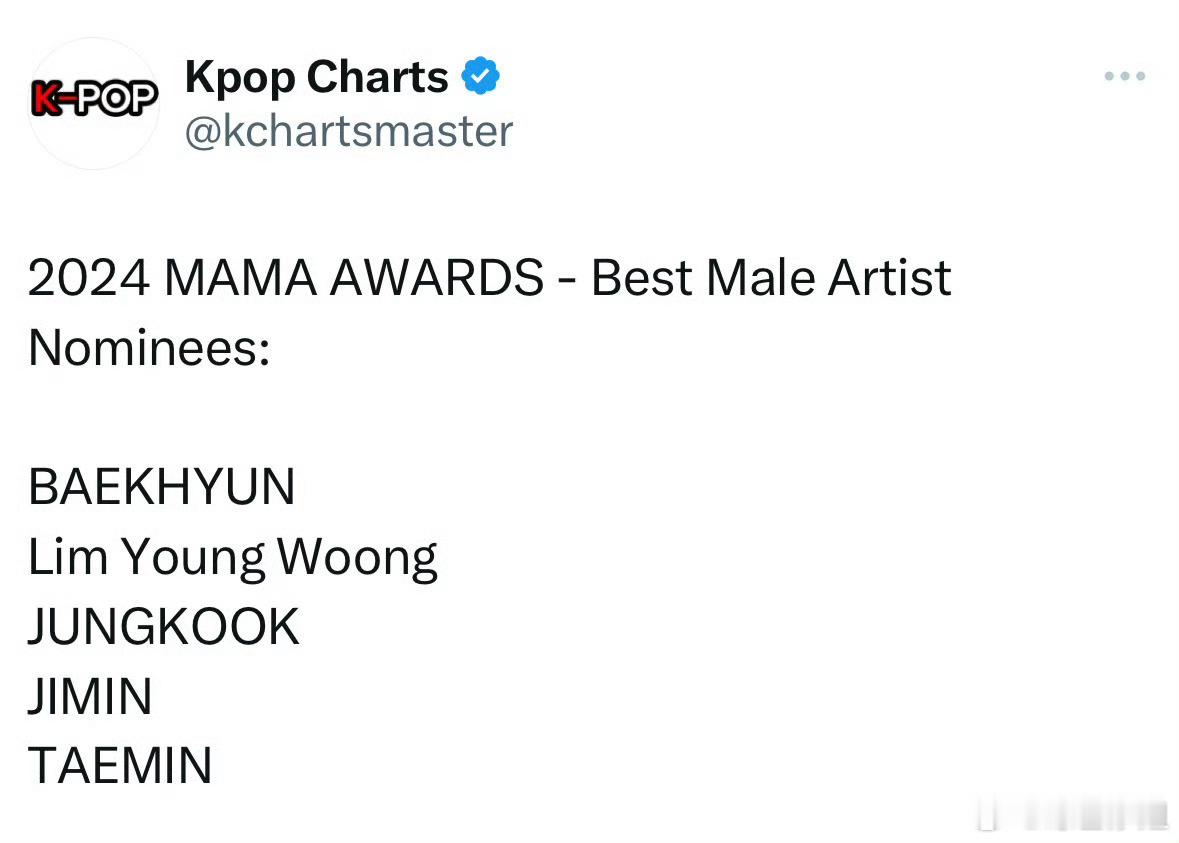1179x843 pixels.
Task: Click the word 'AWARDS' in the tweet
Action: (437, 277)
